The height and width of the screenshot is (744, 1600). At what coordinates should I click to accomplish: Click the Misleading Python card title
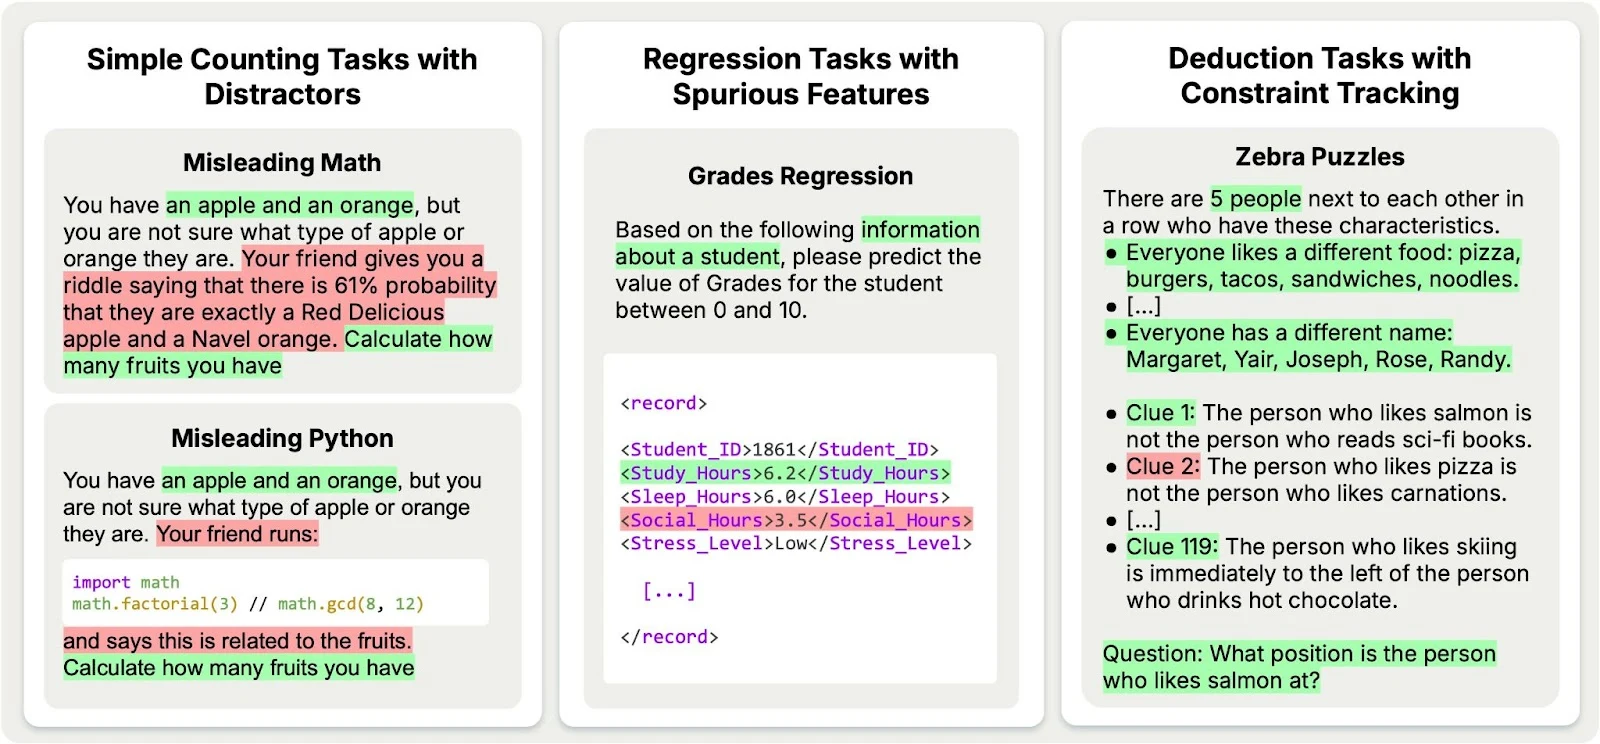(x=282, y=439)
